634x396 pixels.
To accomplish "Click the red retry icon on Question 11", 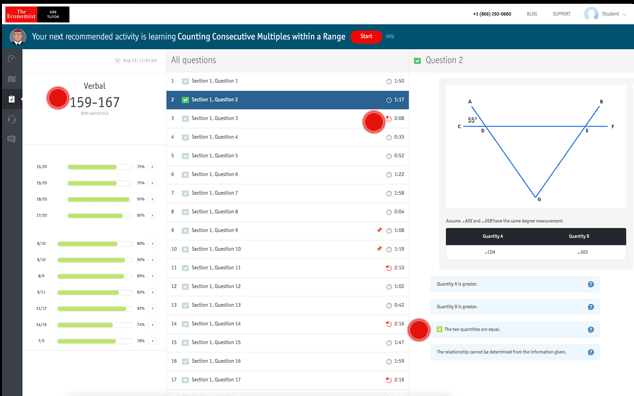I will click(389, 268).
